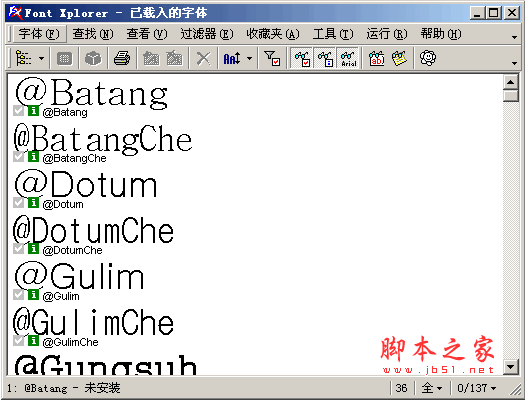Open the 字体(F) menu
The width and height of the screenshot is (525, 400).
(x=39, y=34)
